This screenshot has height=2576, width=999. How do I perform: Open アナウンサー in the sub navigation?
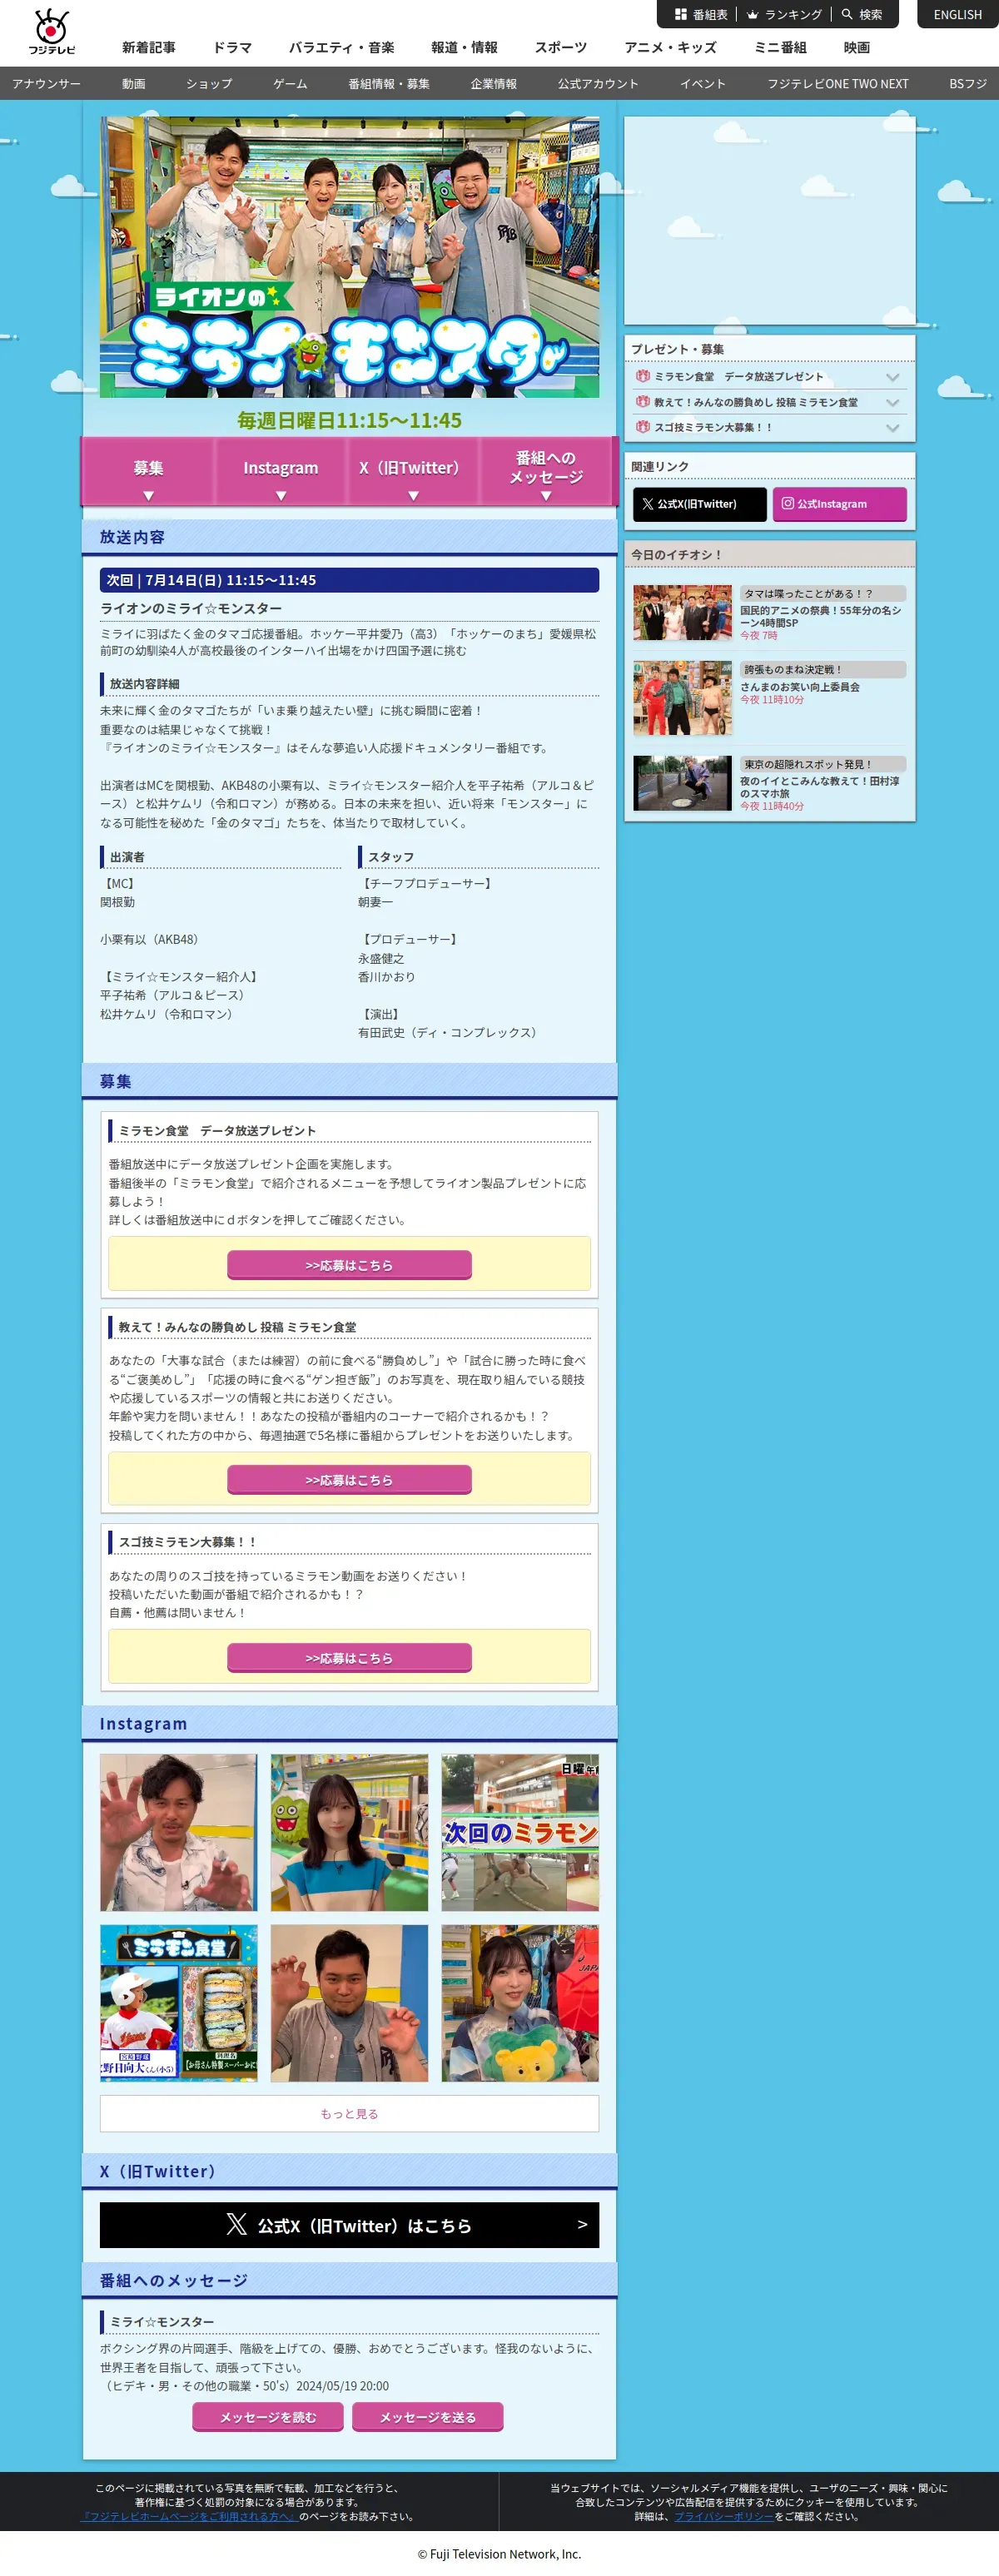click(x=47, y=84)
